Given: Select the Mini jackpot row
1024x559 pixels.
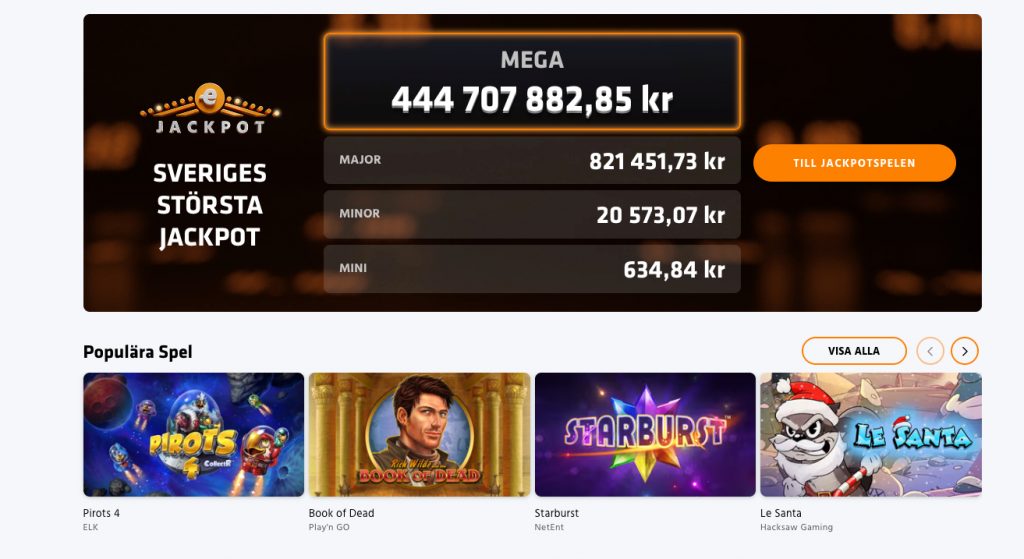Looking at the screenshot, I should [x=532, y=269].
